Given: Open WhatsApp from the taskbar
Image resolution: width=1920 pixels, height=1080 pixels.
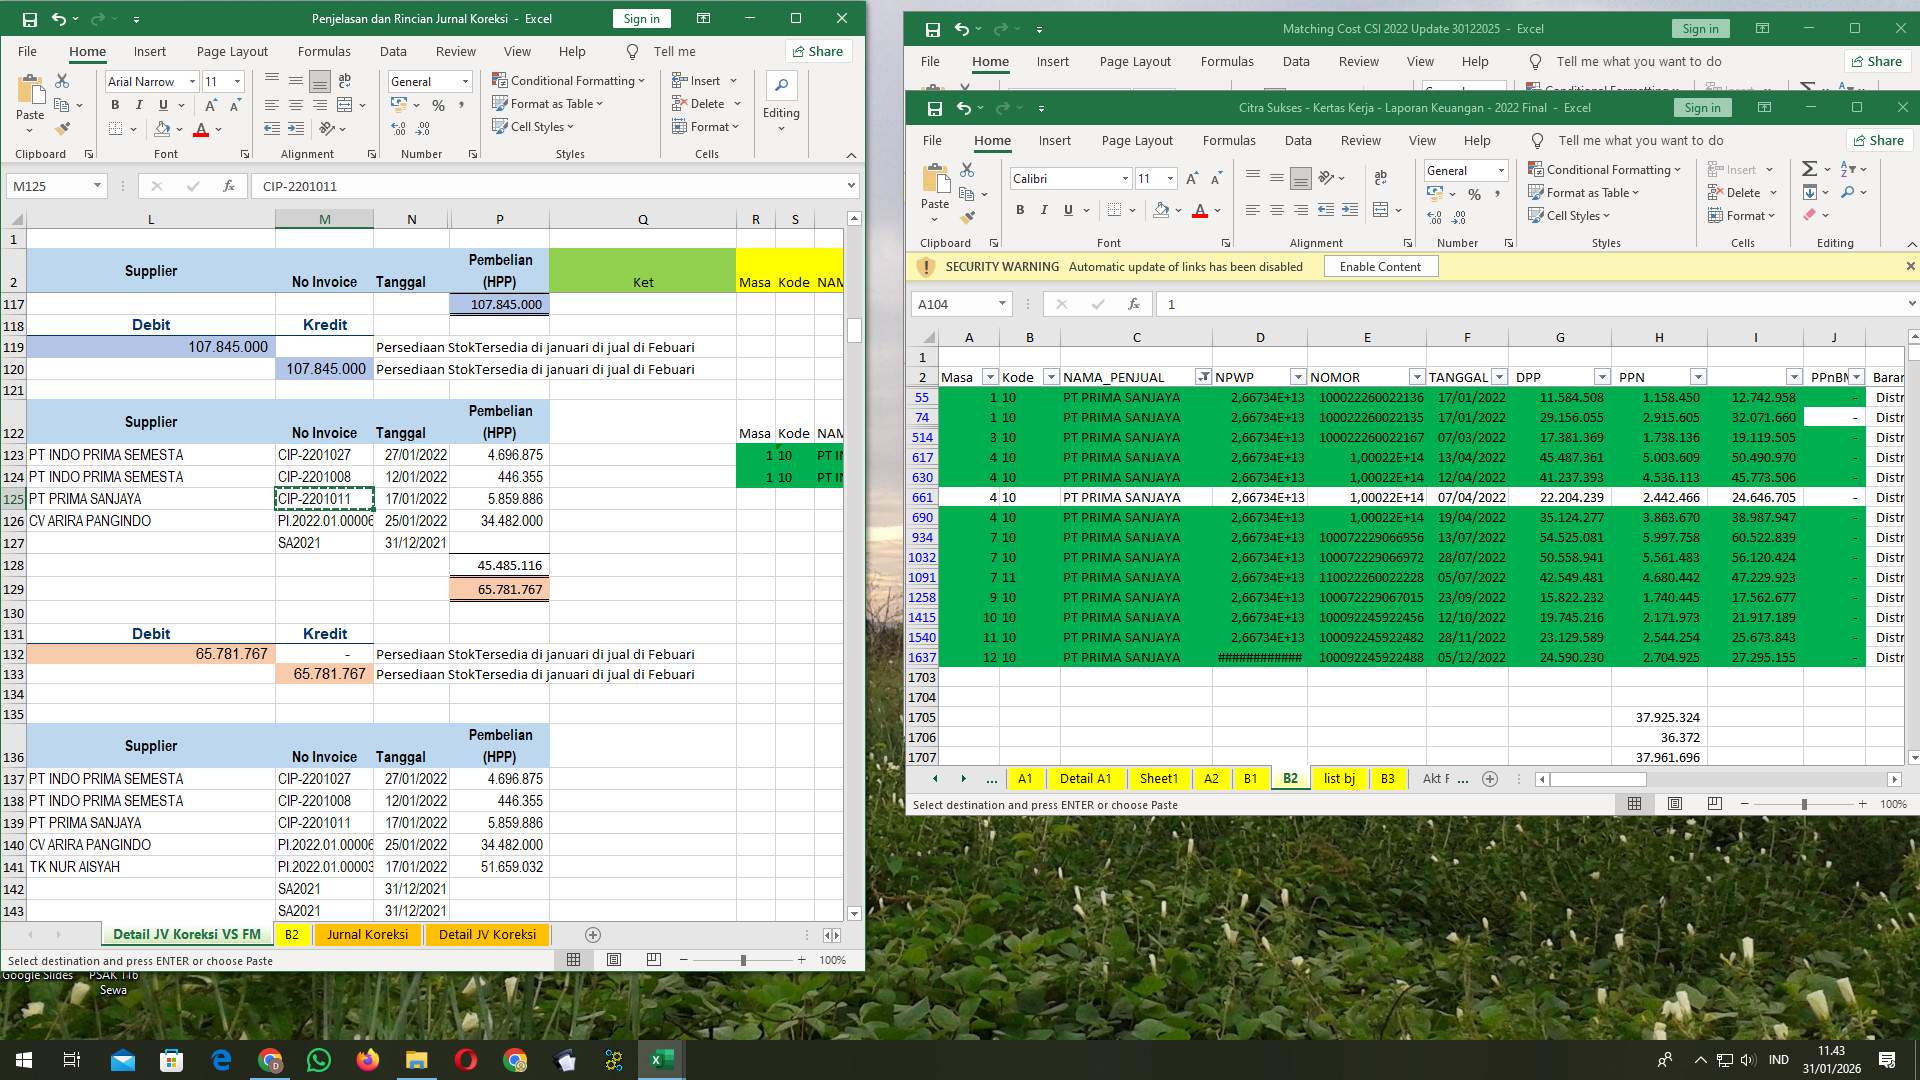Looking at the screenshot, I should (x=318, y=1059).
